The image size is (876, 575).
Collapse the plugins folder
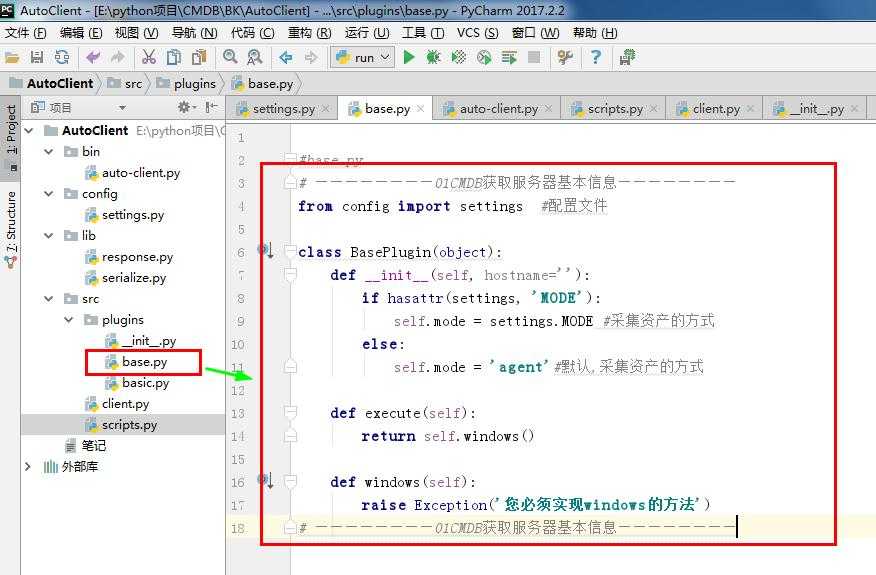(69, 320)
